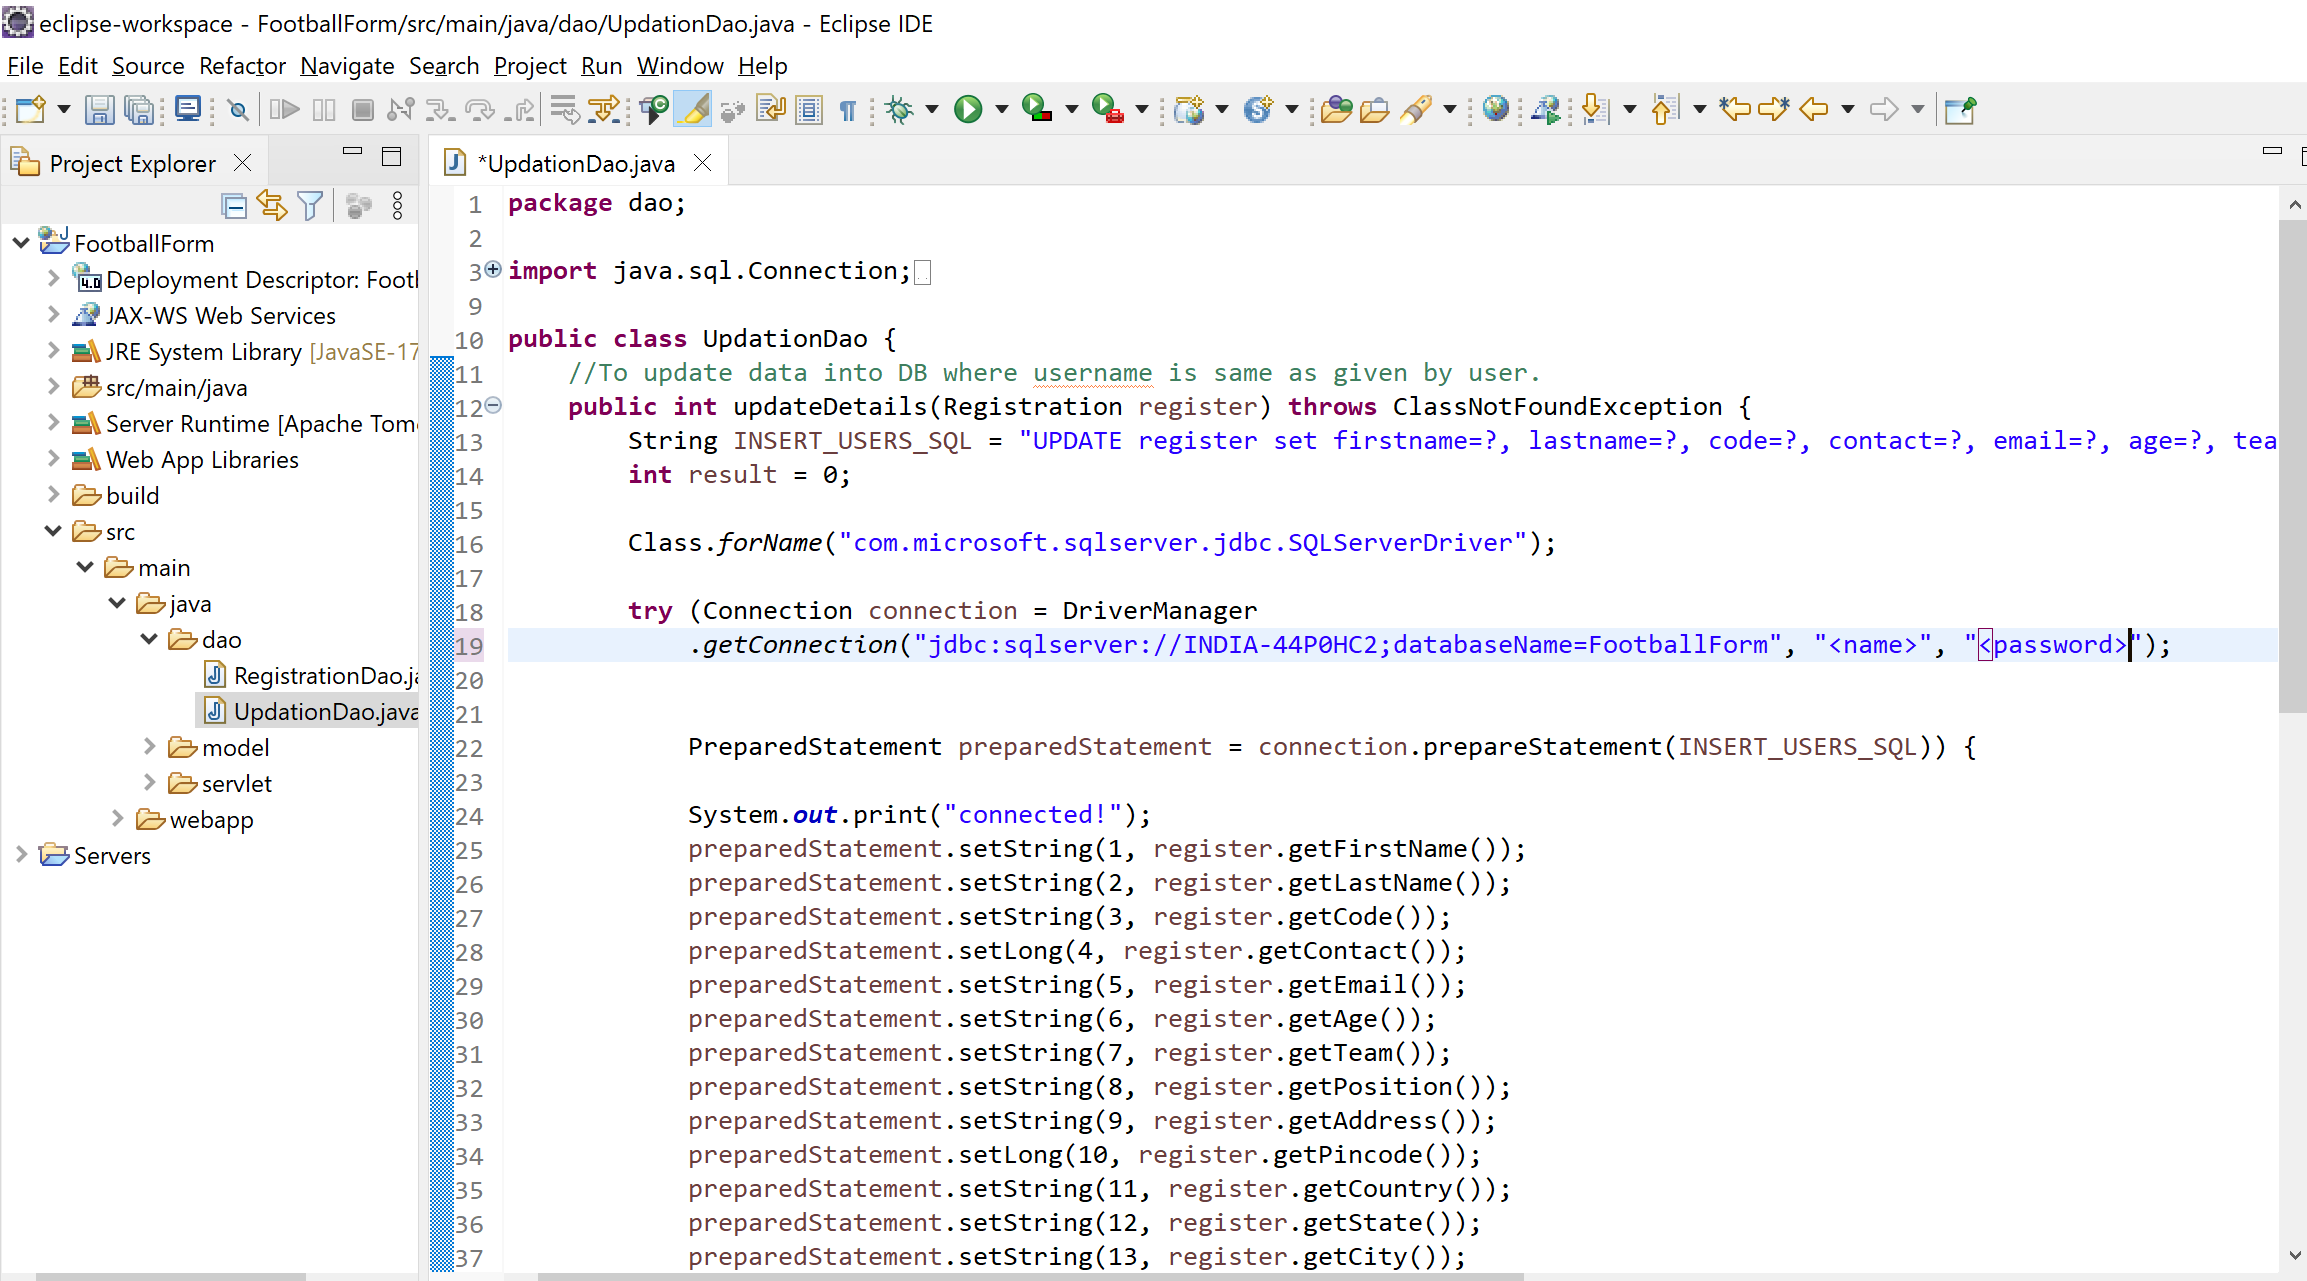Expand the Servers tree item

(22, 855)
